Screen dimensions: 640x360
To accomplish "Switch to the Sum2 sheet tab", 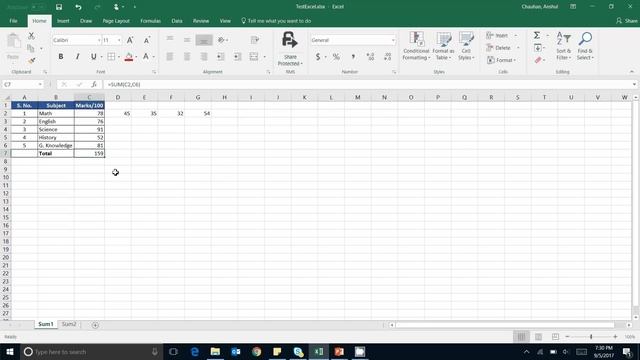I will click(x=69, y=324).
